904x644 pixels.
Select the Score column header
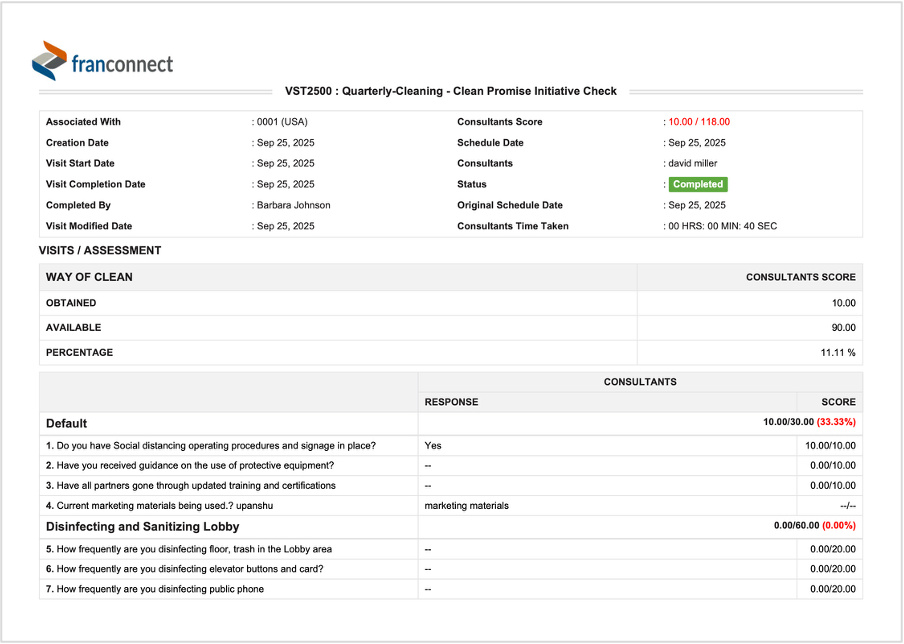click(x=838, y=402)
